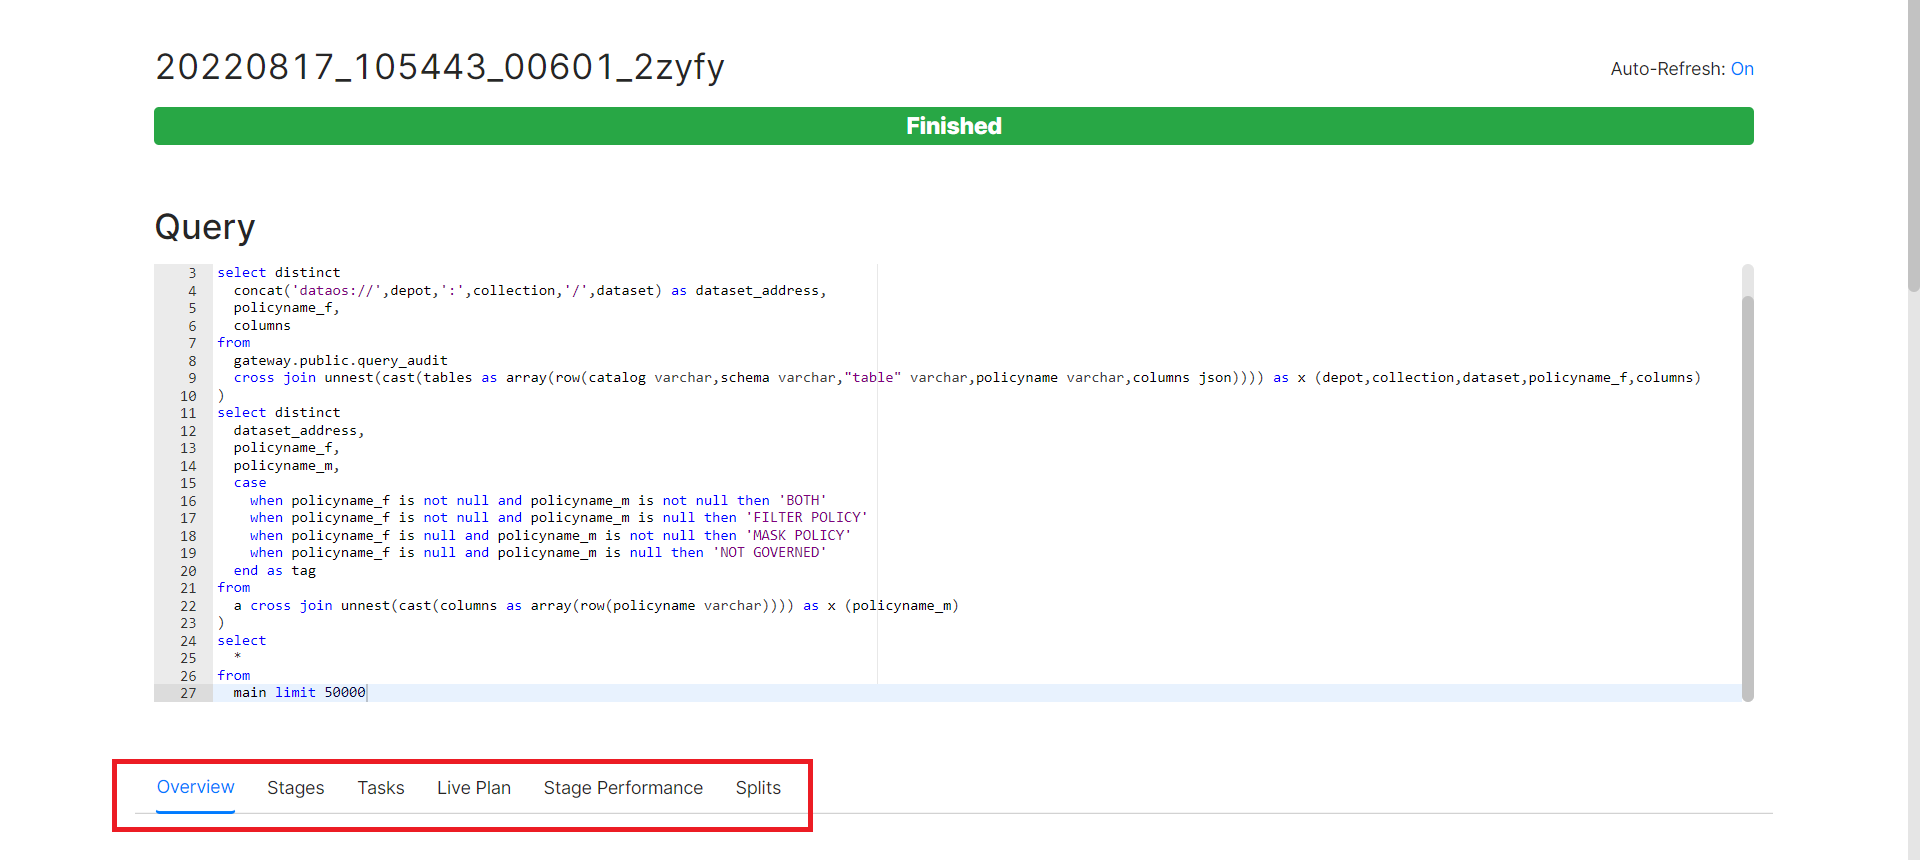Click the 'case' keyword on line 15

[250, 483]
